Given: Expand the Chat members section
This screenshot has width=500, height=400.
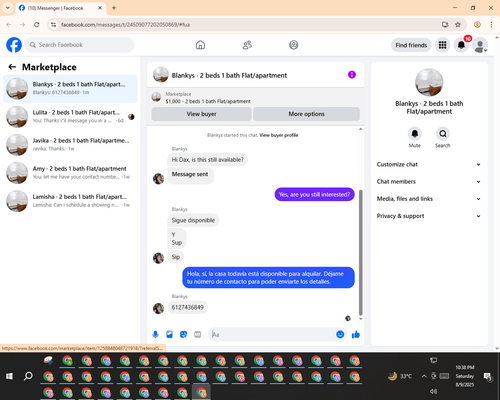Looking at the screenshot, I should [x=429, y=182].
